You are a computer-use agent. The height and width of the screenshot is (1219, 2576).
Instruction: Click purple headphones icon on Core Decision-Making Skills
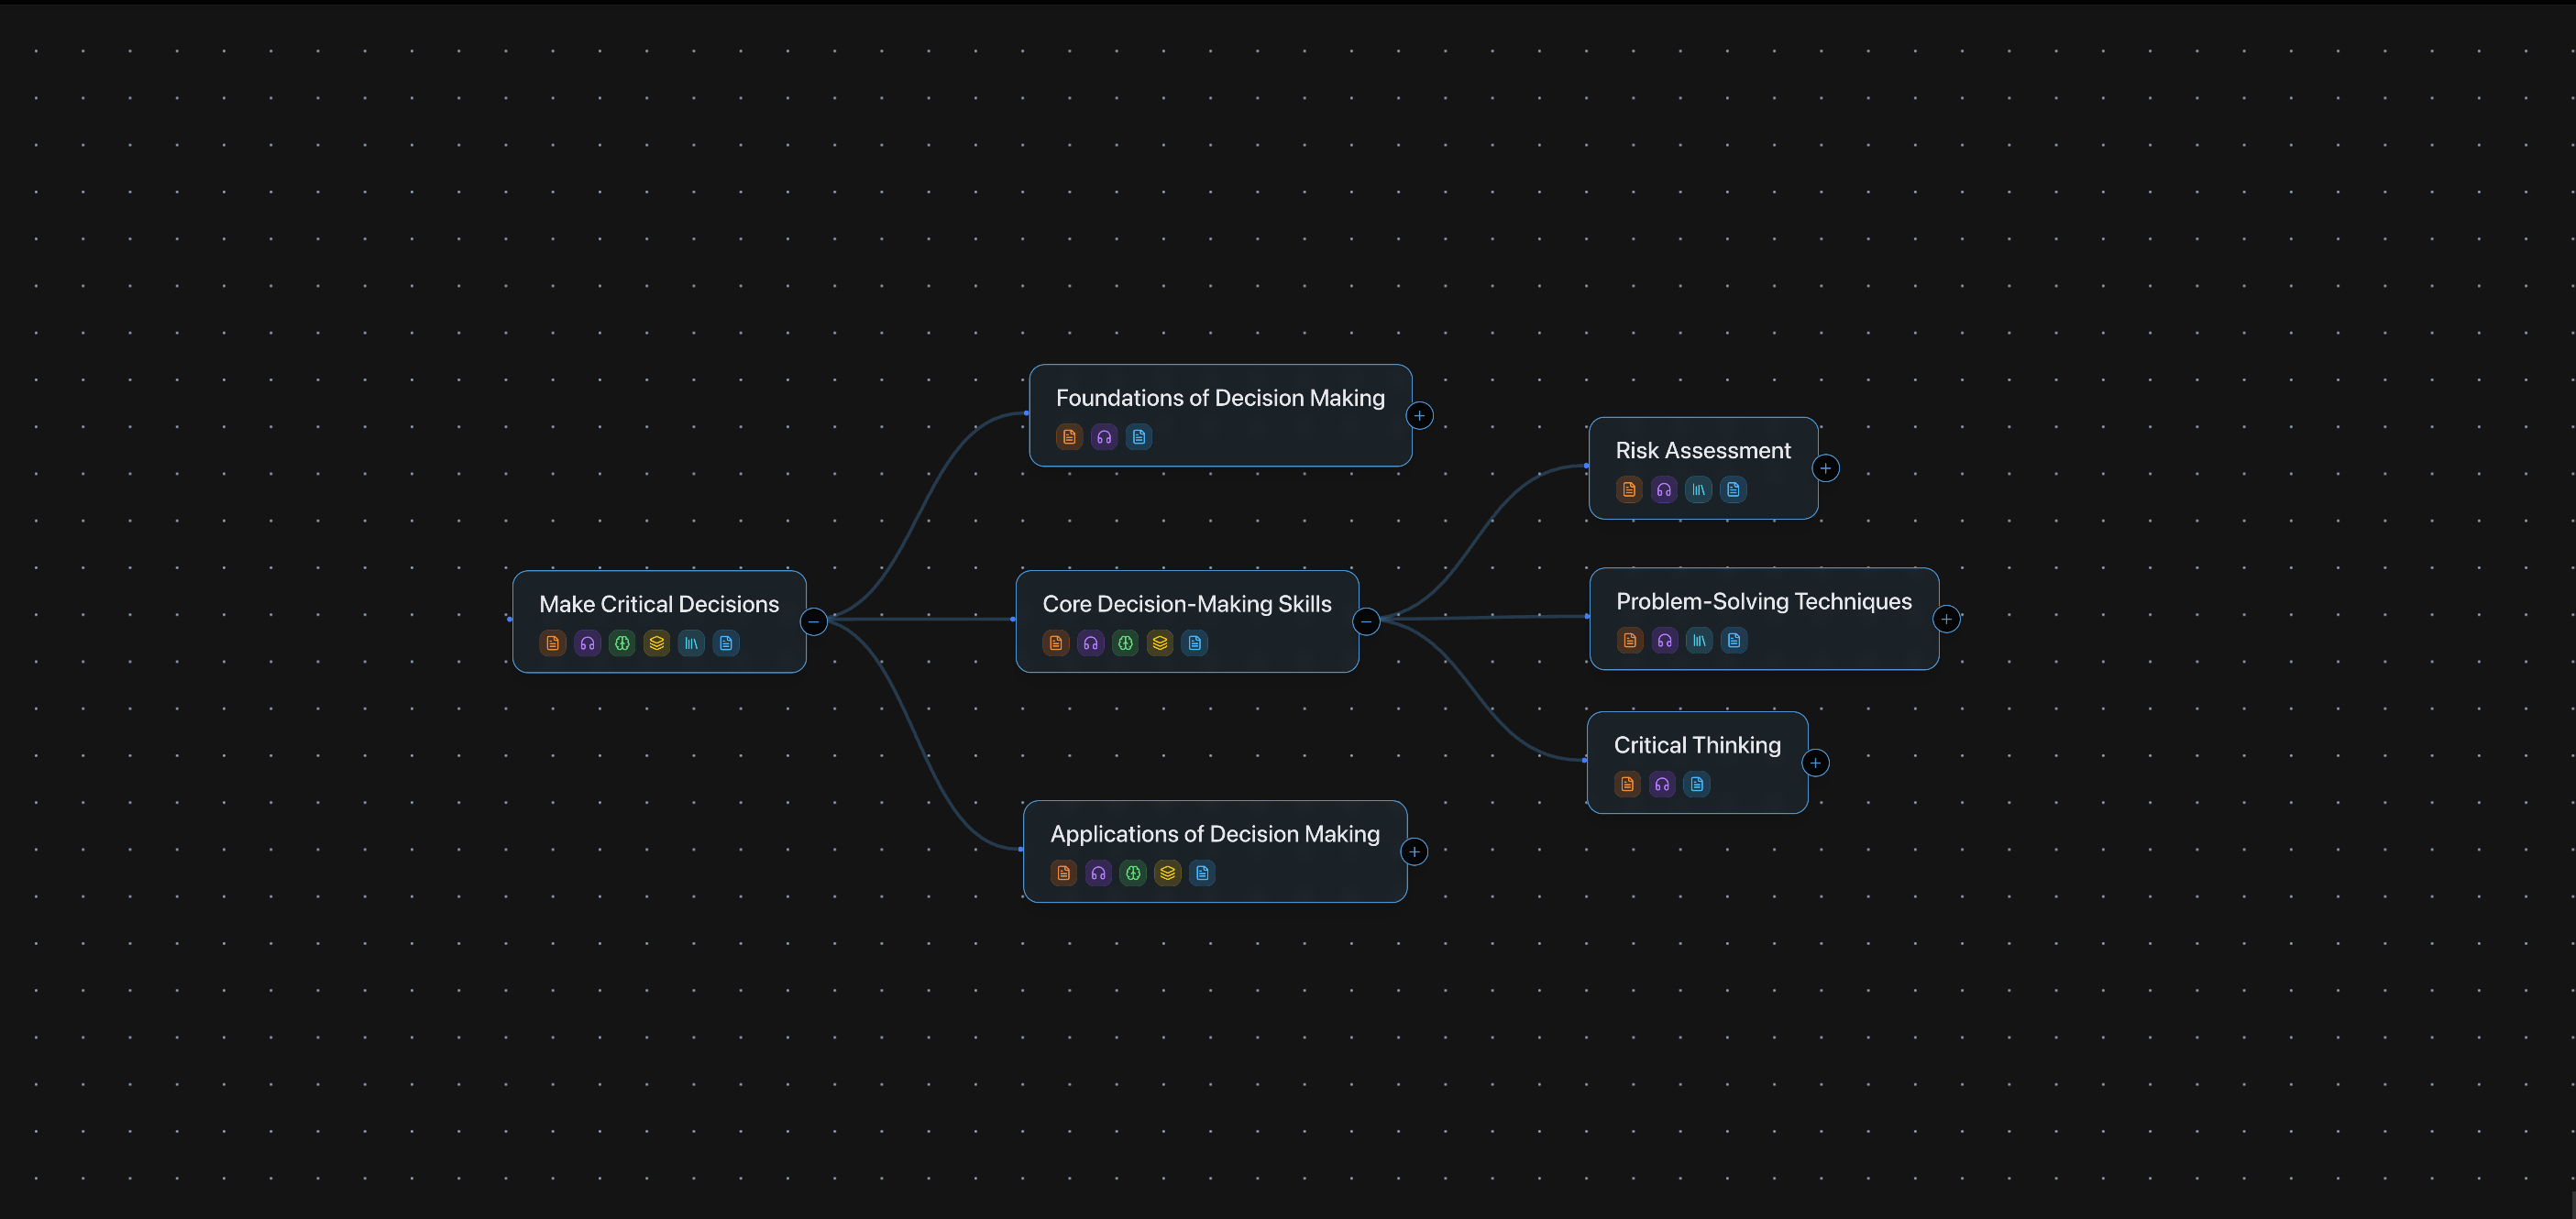tap(1091, 643)
